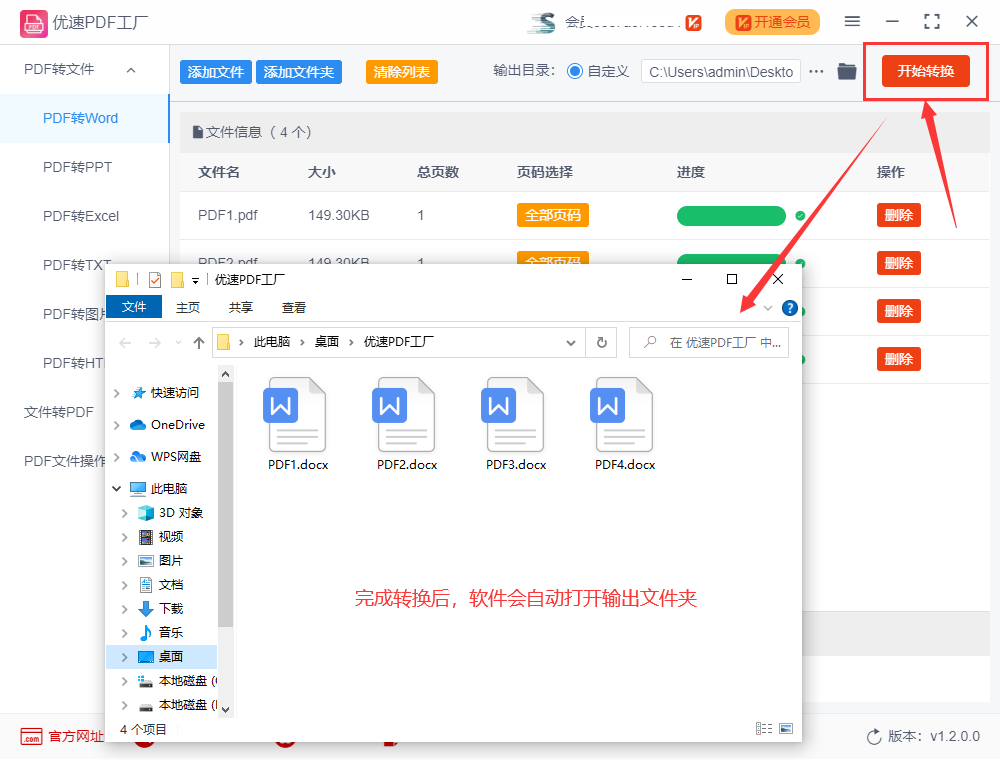Toggle fullscreen icon in app title bar

[932, 21]
